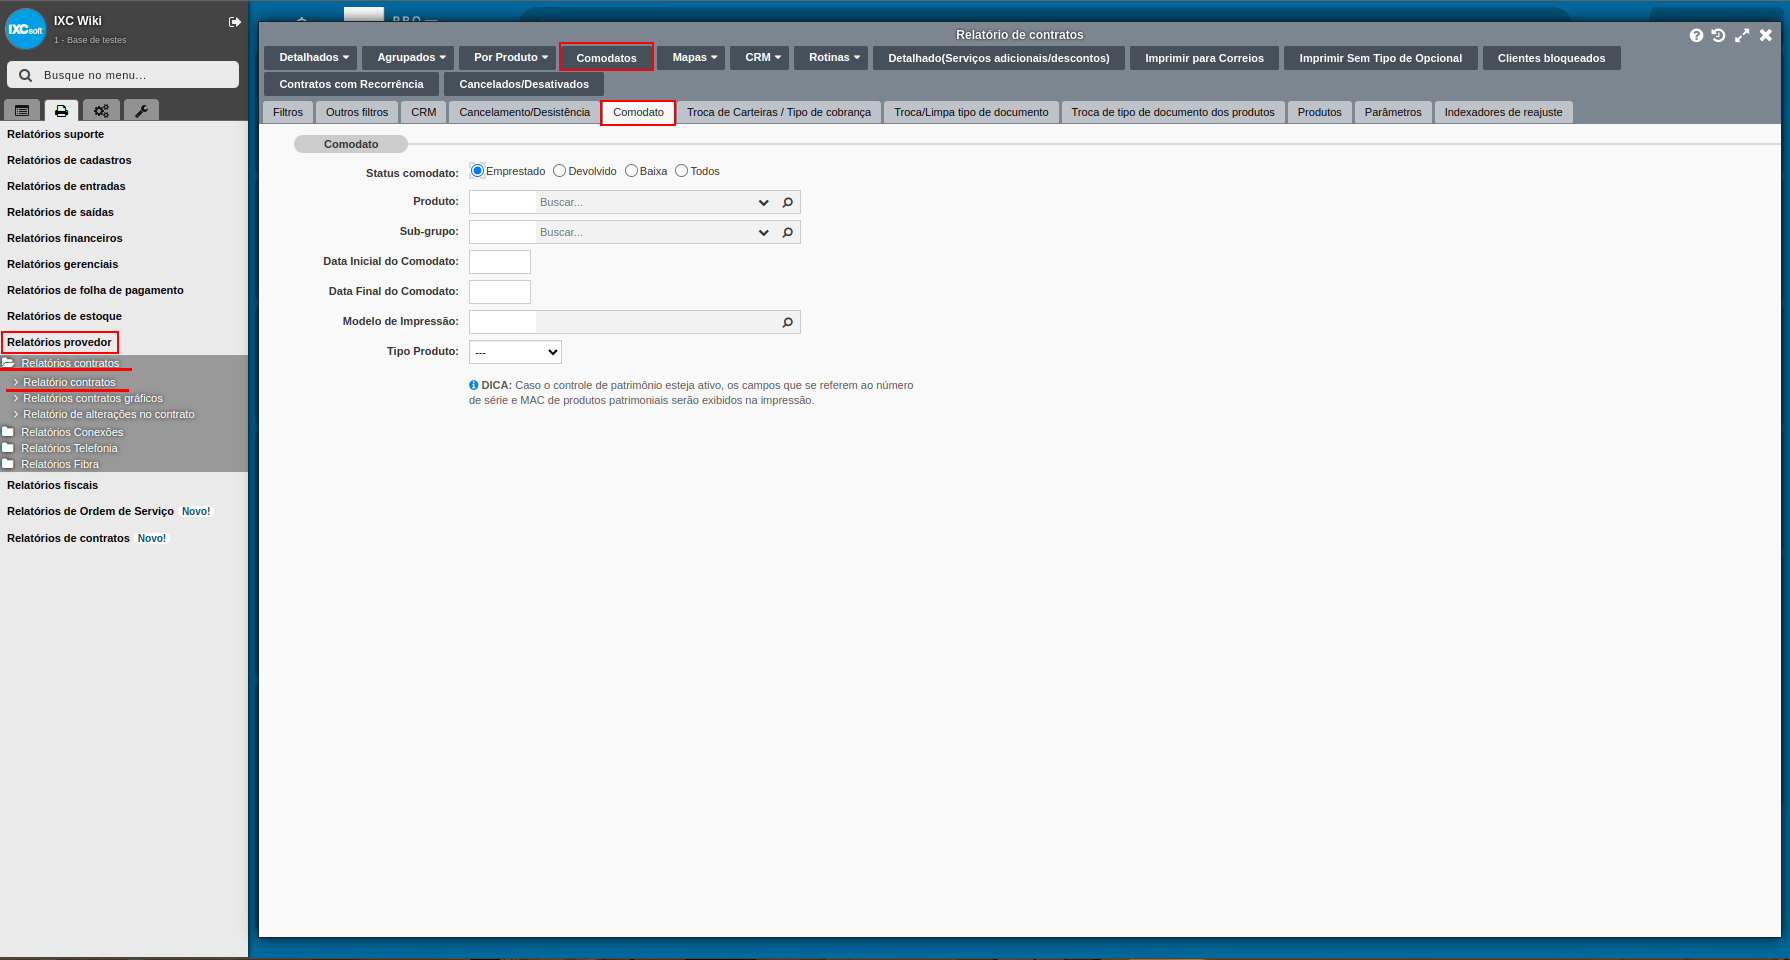The height and width of the screenshot is (960, 1790).
Task: Open Relatórios financeiros in sidebar
Action: click(64, 238)
